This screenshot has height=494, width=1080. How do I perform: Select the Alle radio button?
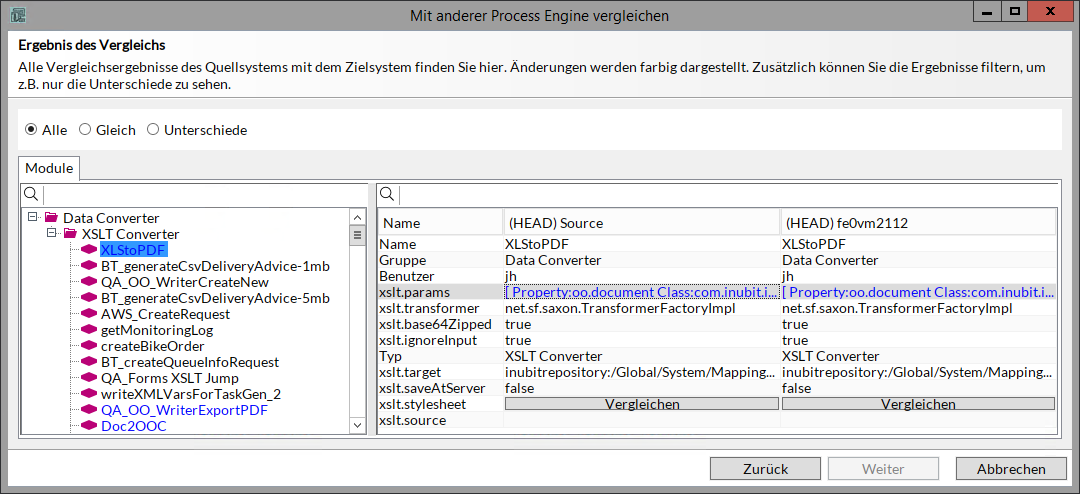[31, 130]
